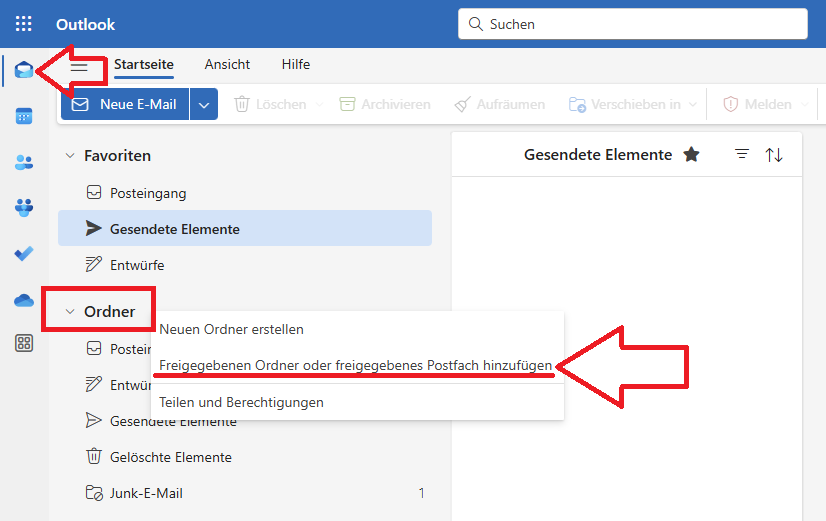This screenshot has width=826, height=521.
Task: Choose Neuen Ordner erstellen menu entry
Action: [357, 329]
